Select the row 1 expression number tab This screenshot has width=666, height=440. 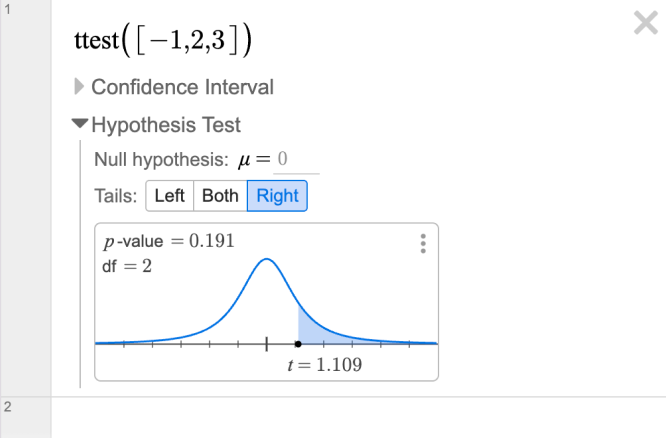pos(25,198)
